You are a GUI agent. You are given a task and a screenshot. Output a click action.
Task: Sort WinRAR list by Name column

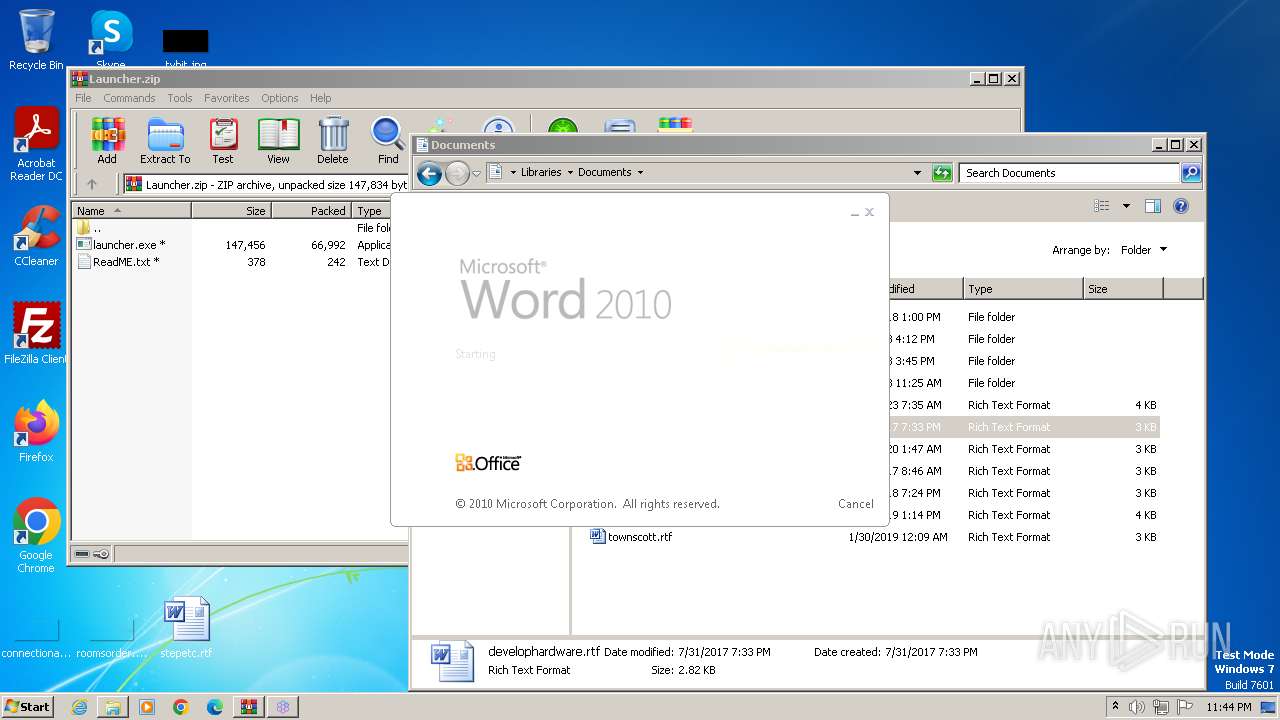click(132, 211)
